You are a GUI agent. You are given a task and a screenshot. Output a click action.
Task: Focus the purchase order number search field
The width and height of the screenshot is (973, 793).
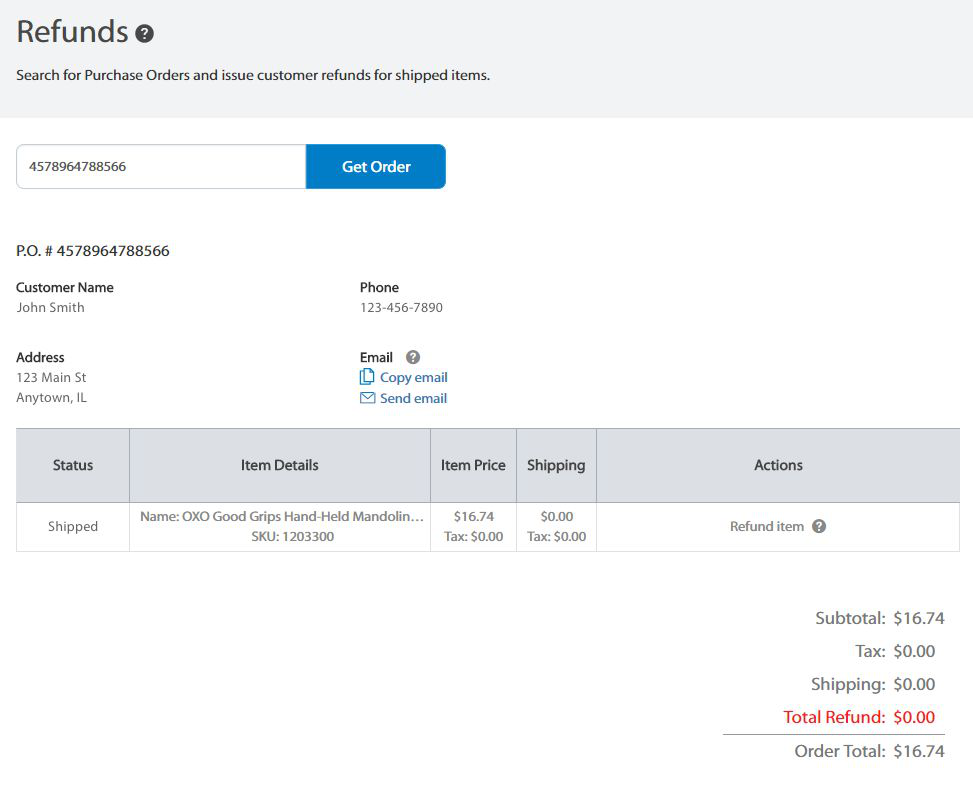click(161, 167)
